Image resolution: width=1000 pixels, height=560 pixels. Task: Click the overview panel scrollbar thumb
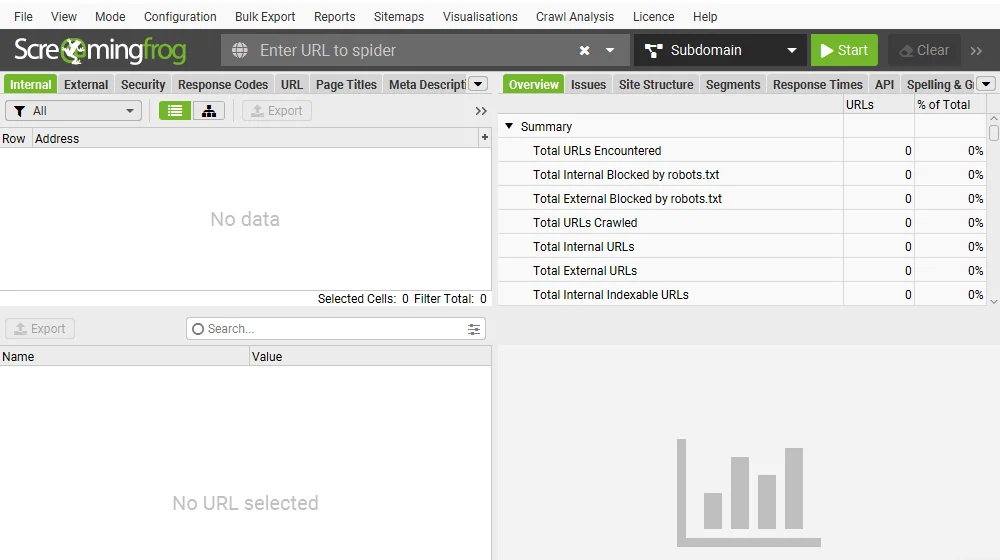(994, 133)
